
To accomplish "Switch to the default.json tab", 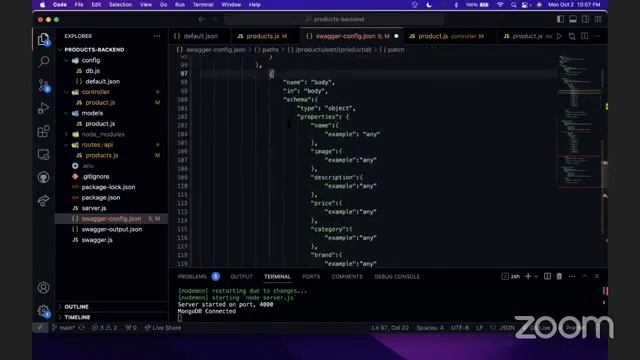I will pyautogui.click(x=200, y=36).
